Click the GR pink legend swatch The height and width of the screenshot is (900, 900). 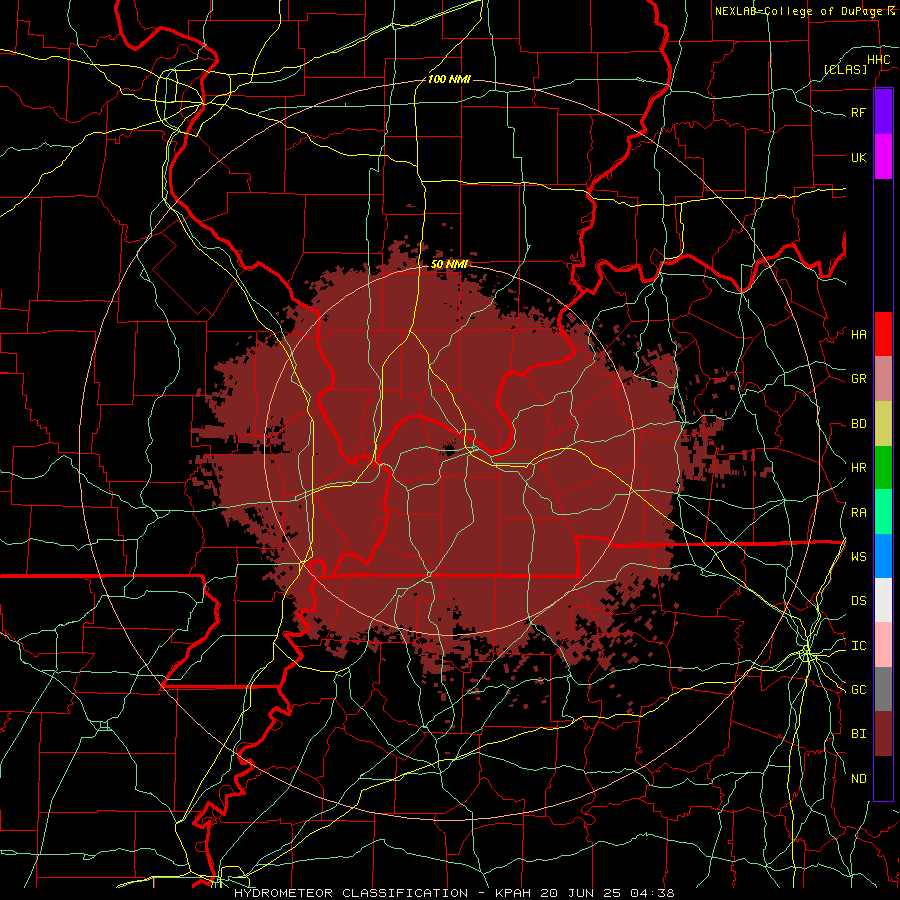[883, 378]
